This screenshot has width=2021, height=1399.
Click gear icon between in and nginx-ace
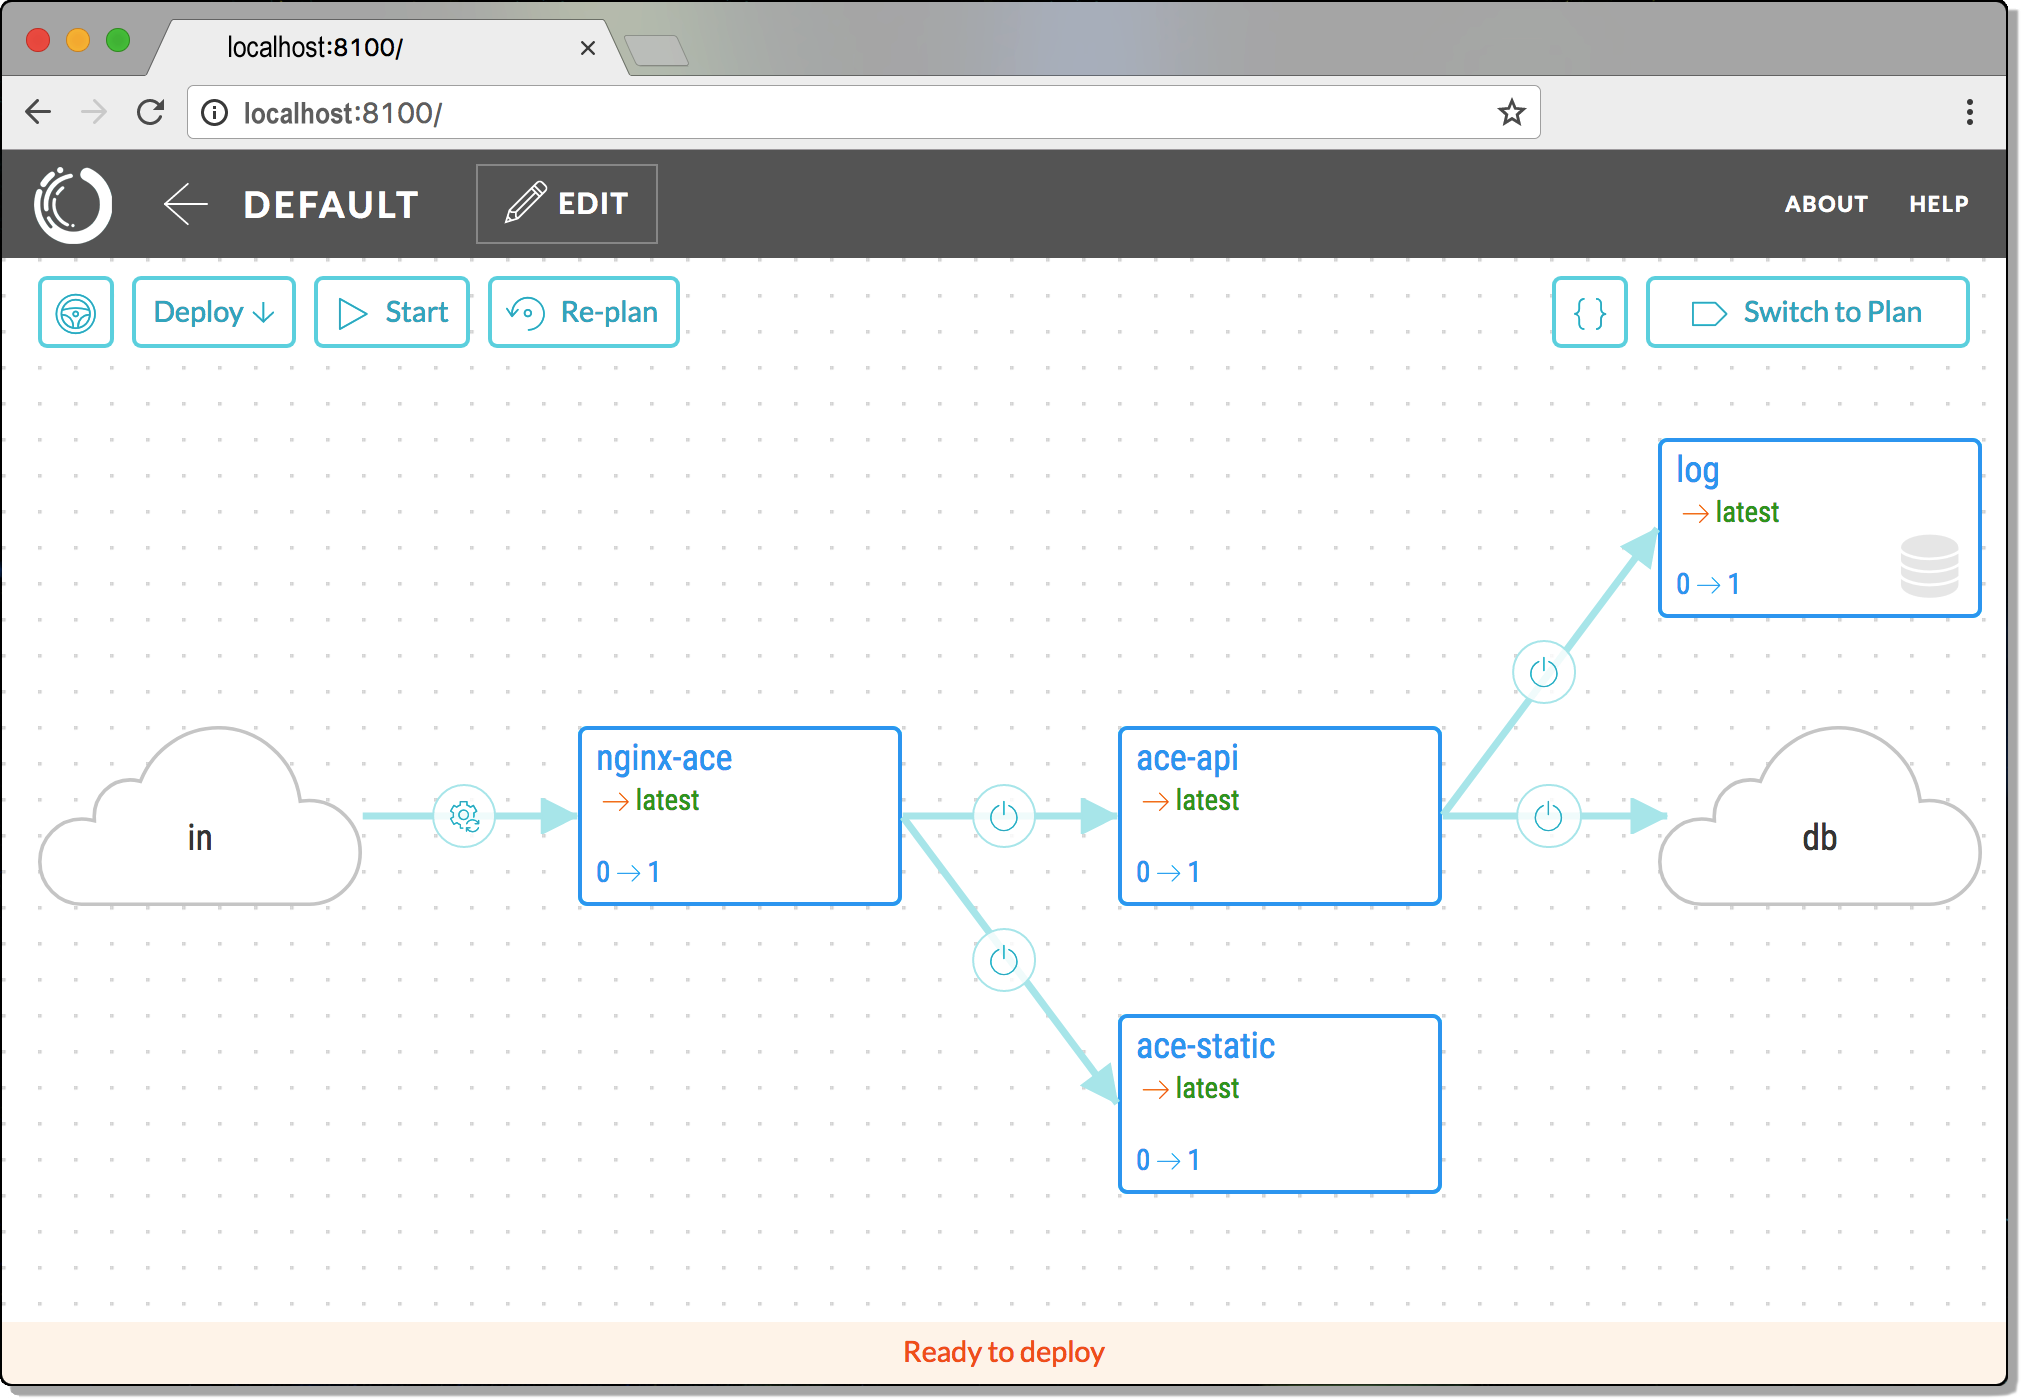coord(464,816)
